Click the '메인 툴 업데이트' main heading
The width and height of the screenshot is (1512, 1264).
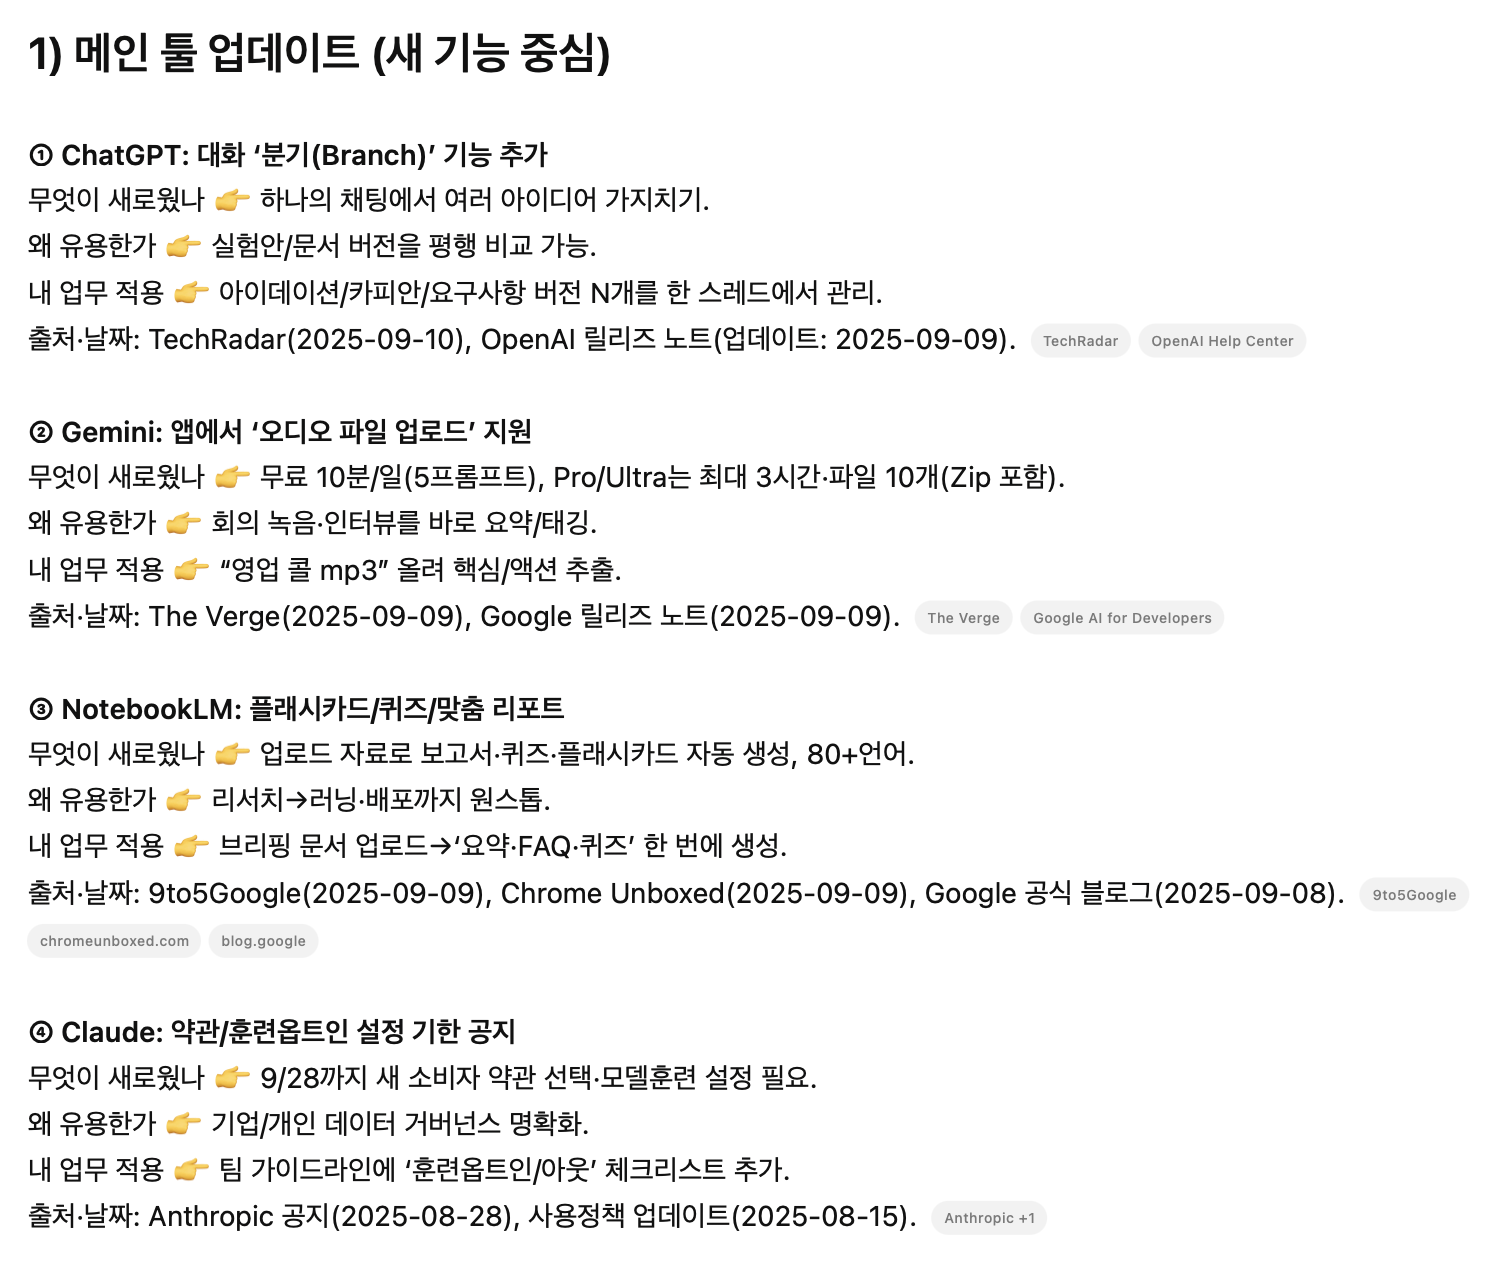point(319,54)
